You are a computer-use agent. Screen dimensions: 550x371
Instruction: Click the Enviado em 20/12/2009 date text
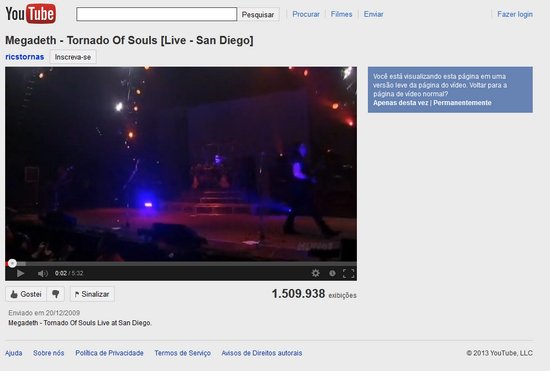coord(44,313)
